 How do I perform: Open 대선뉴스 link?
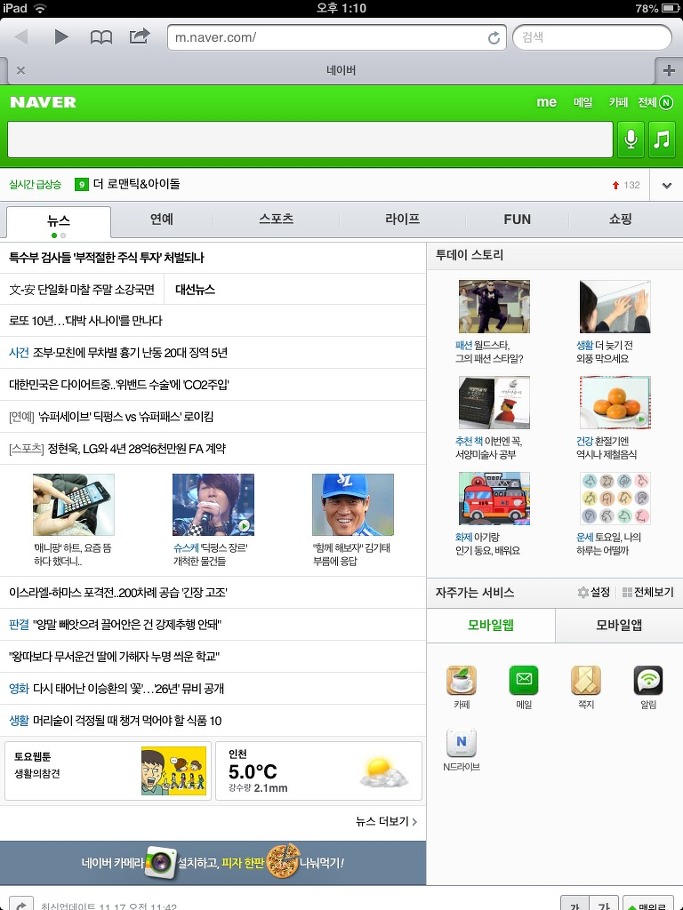tap(195, 290)
